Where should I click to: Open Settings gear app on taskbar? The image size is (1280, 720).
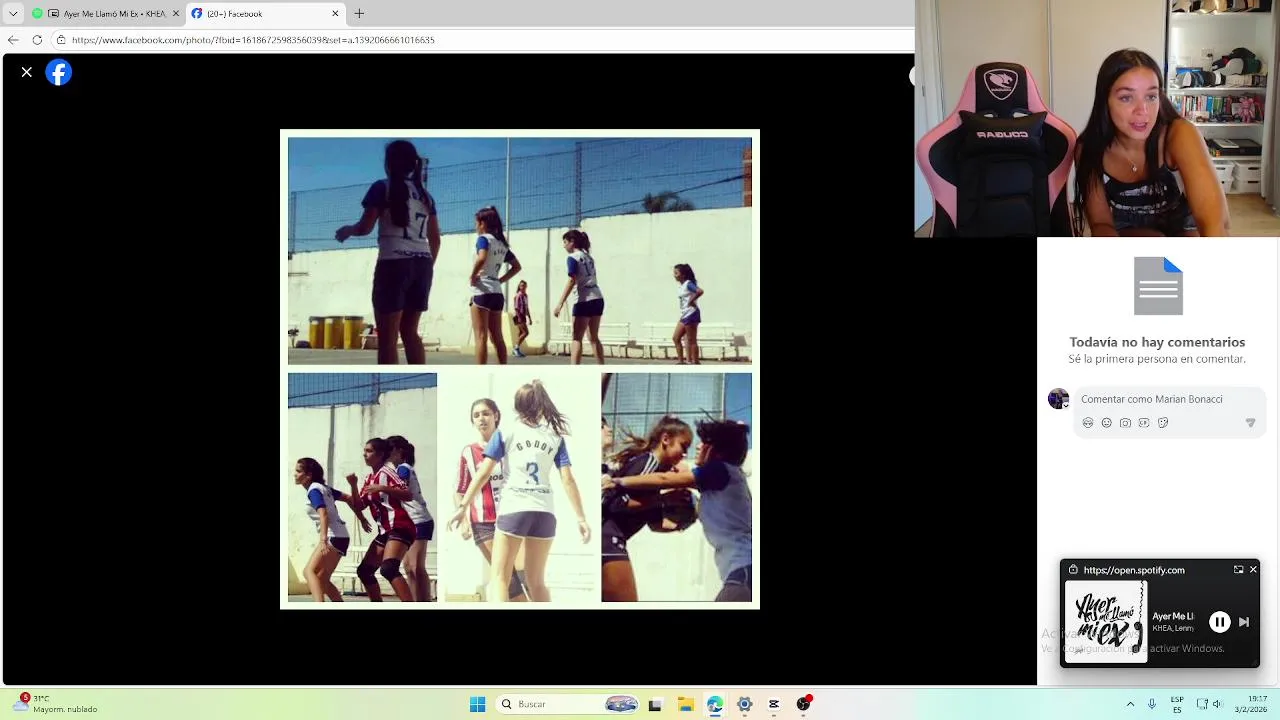pyautogui.click(x=744, y=704)
